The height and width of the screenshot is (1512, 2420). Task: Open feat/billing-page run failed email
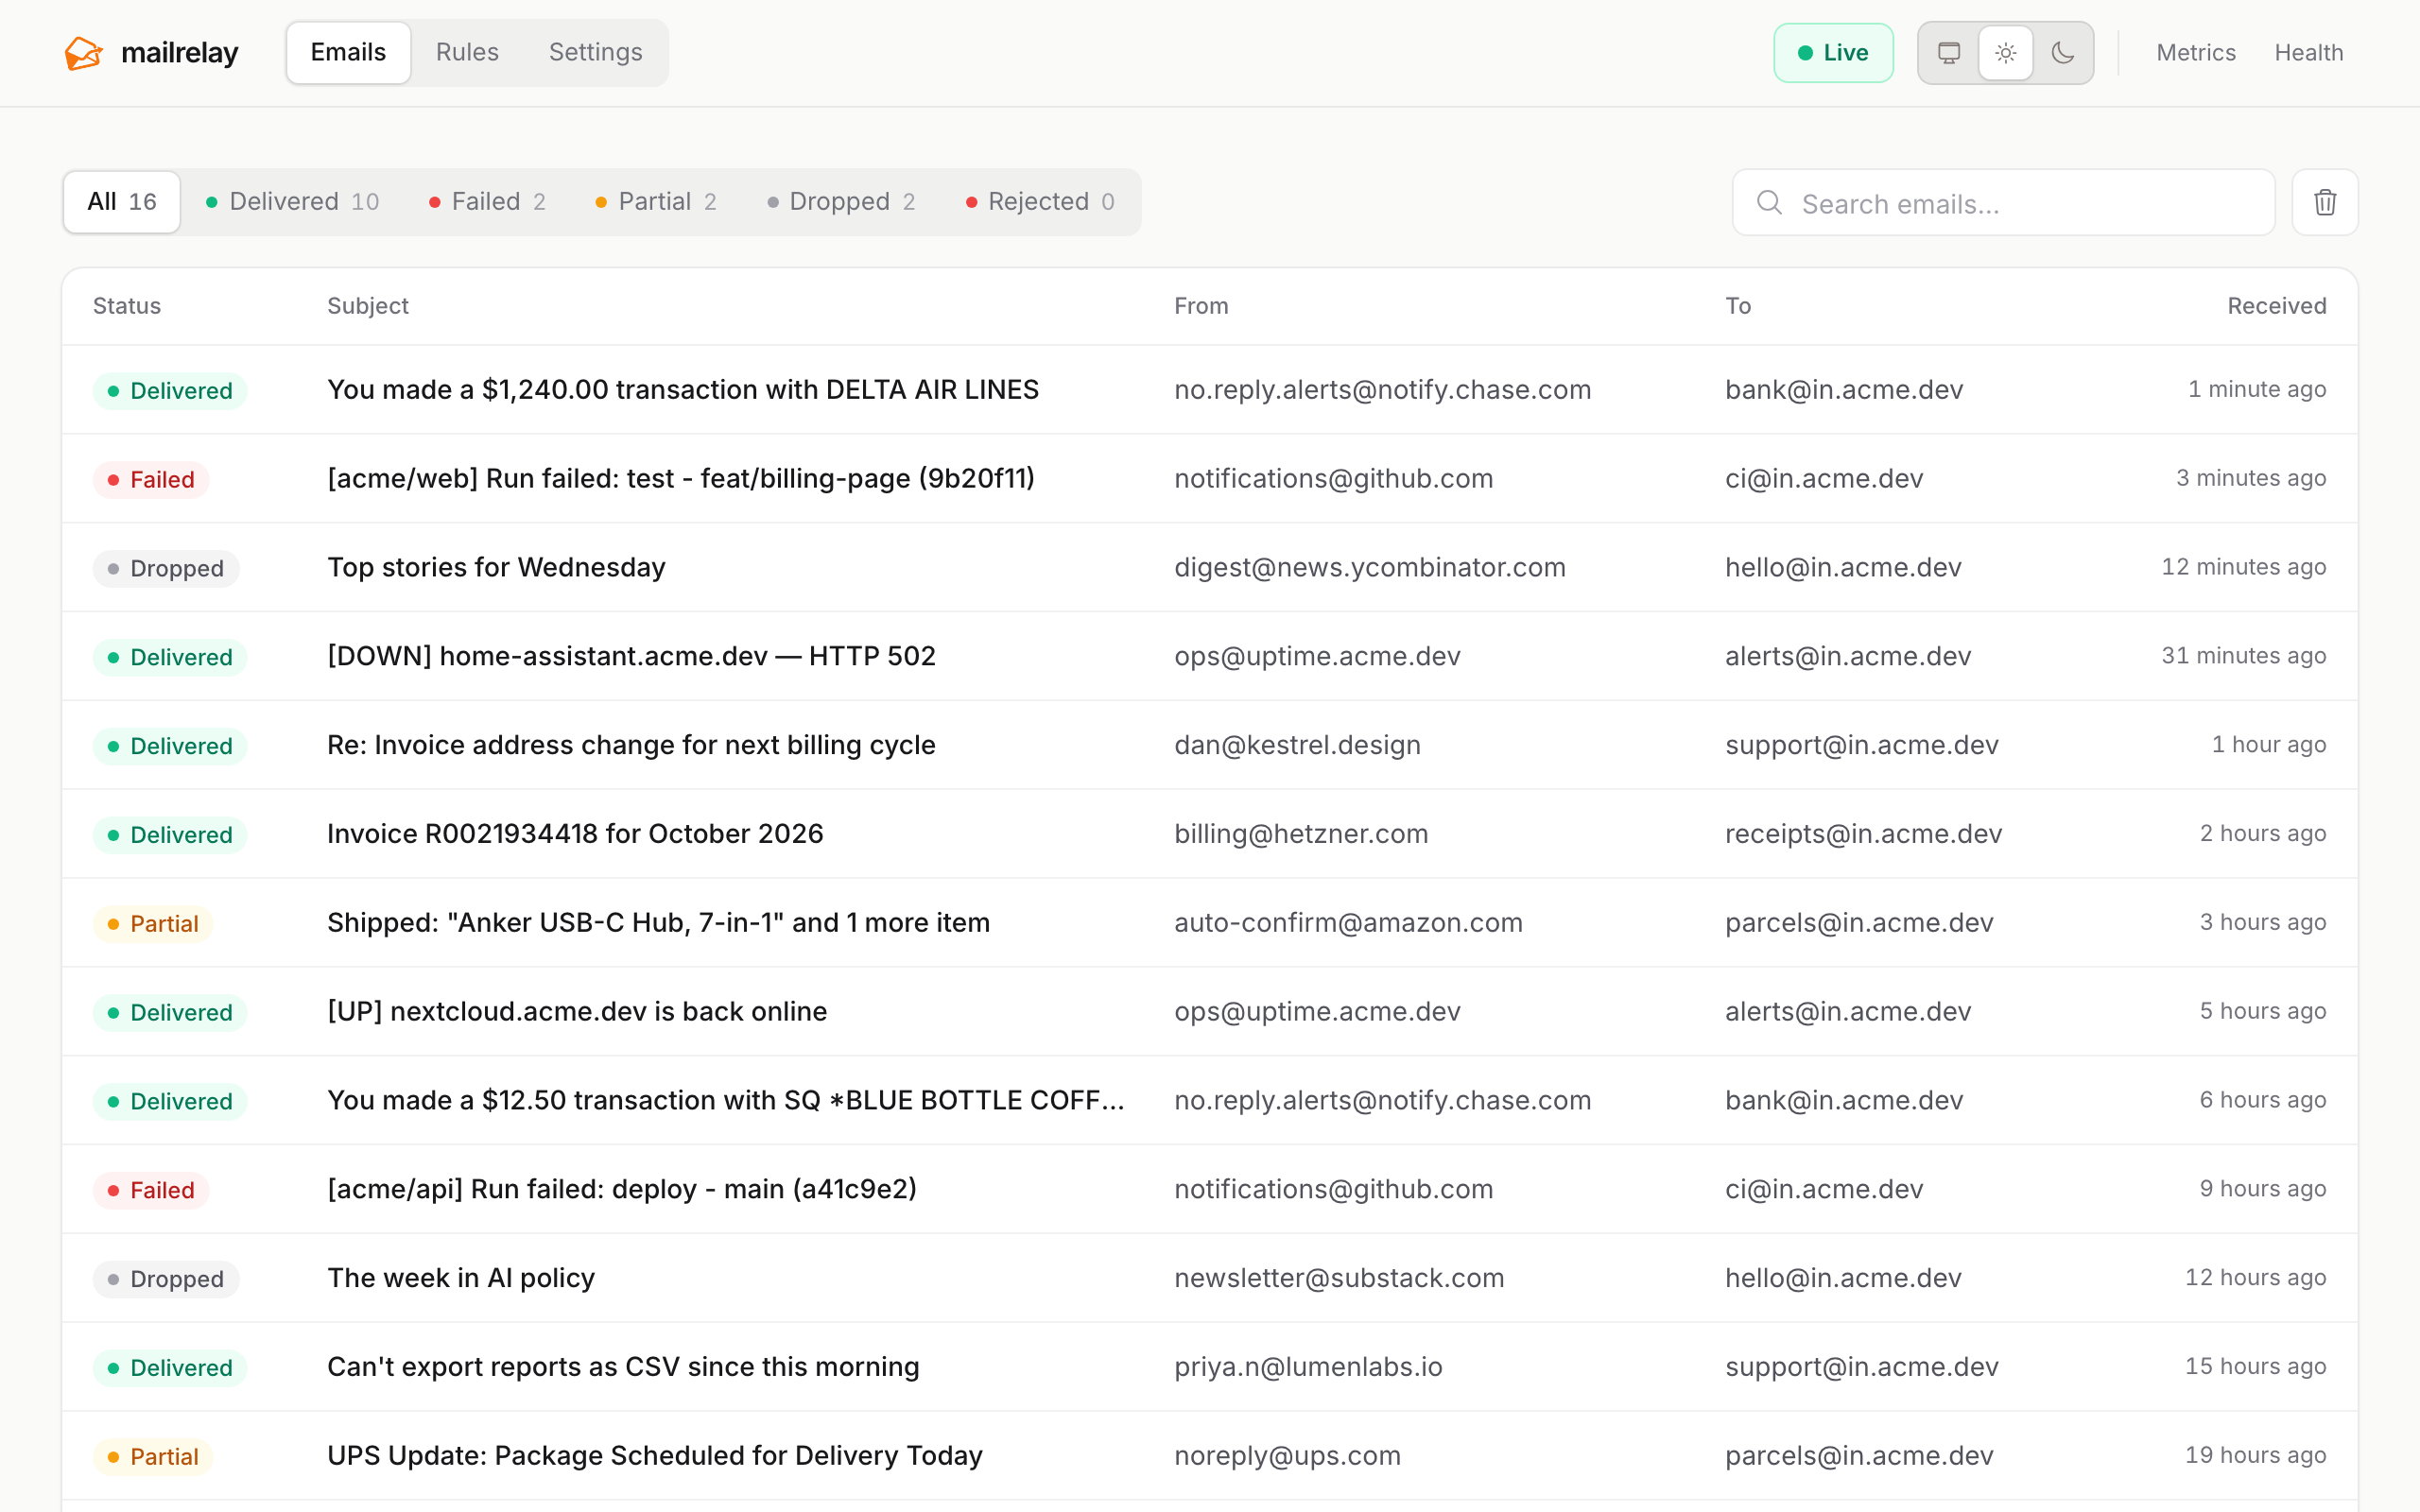(x=1209, y=479)
